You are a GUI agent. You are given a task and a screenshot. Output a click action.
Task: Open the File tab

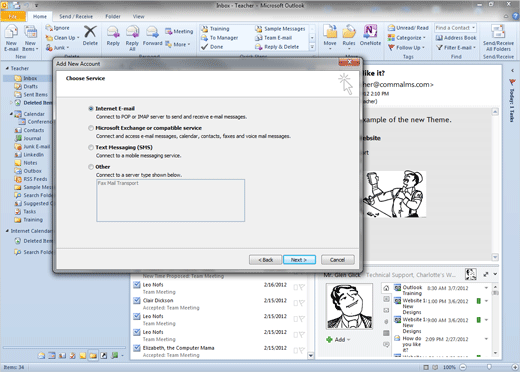[x=13, y=16]
